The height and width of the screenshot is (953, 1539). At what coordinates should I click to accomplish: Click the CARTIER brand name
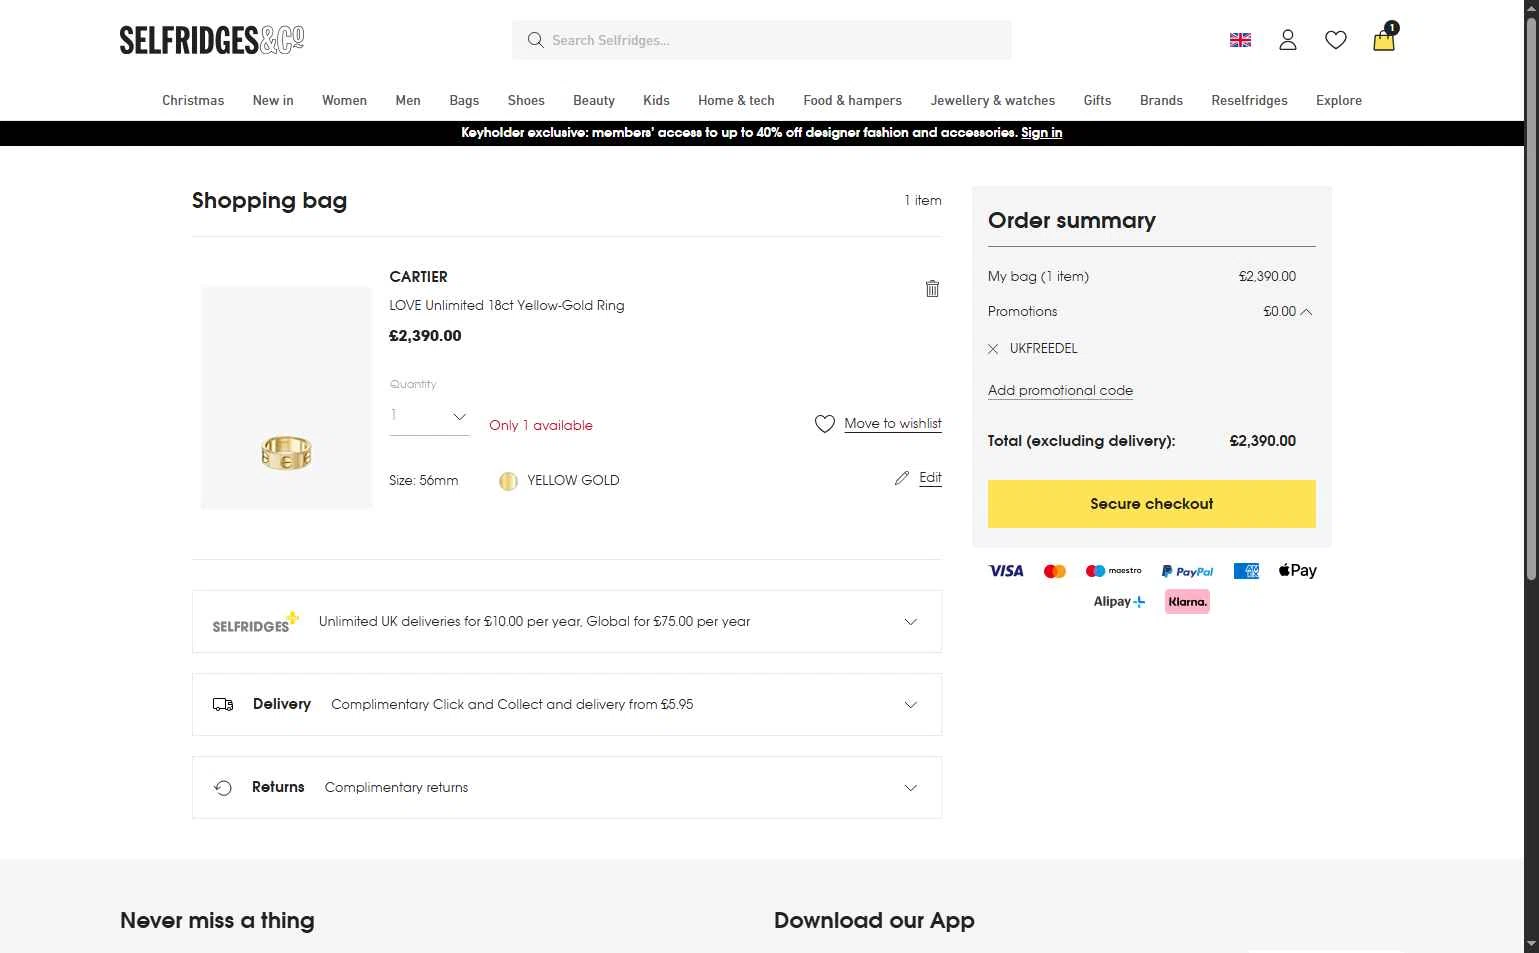pyautogui.click(x=418, y=277)
